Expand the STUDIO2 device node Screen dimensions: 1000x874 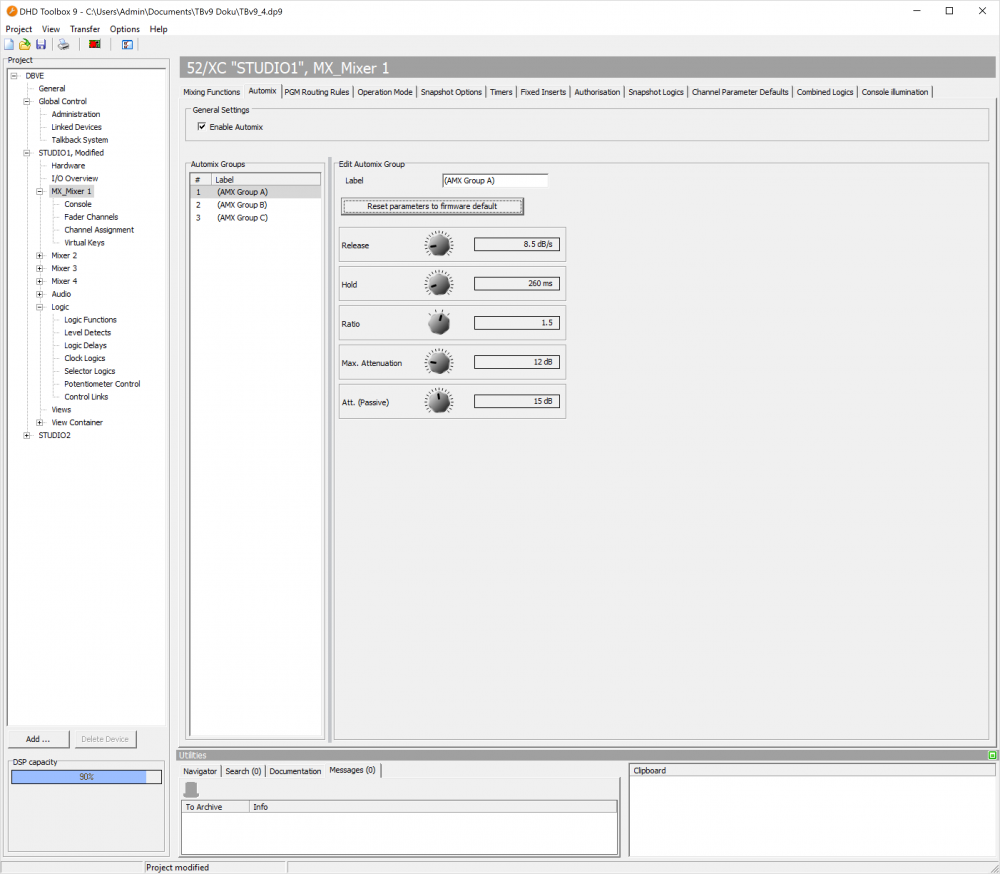click(x=28, y=434)
